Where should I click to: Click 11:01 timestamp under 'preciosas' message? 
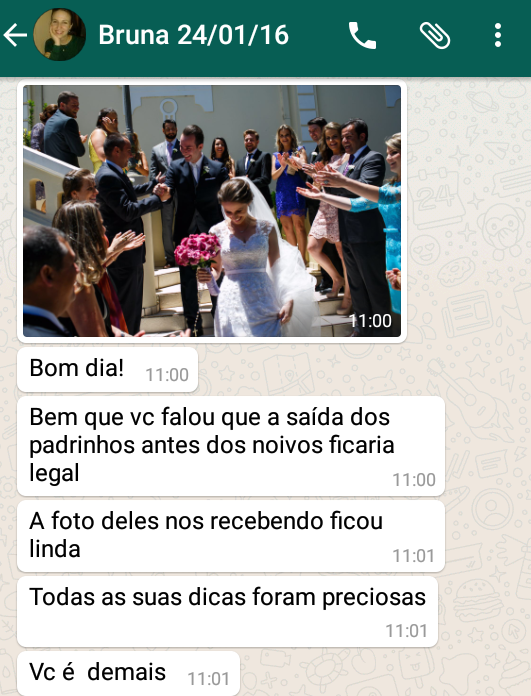coord(407,631)
